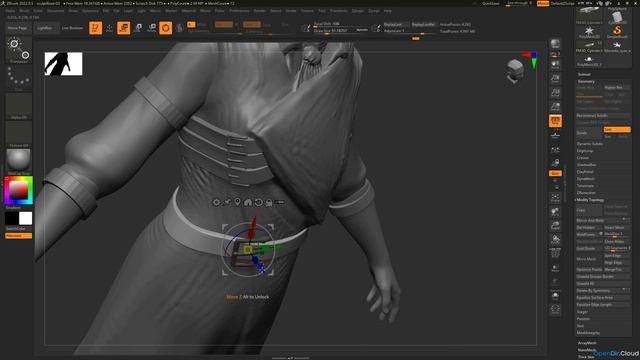Click the Home Page button
This screenshot has height=360, width=640.
(x=18, y=28)
